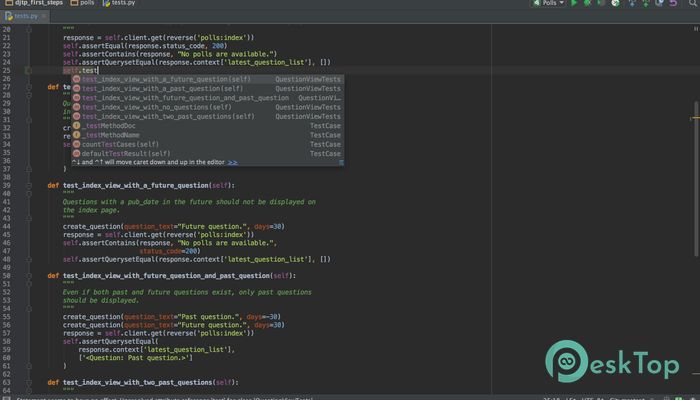This screenshot has height=400, width=700.
Task: Click the field icon beside _testMethodDoc
Action: pos(76,125)
